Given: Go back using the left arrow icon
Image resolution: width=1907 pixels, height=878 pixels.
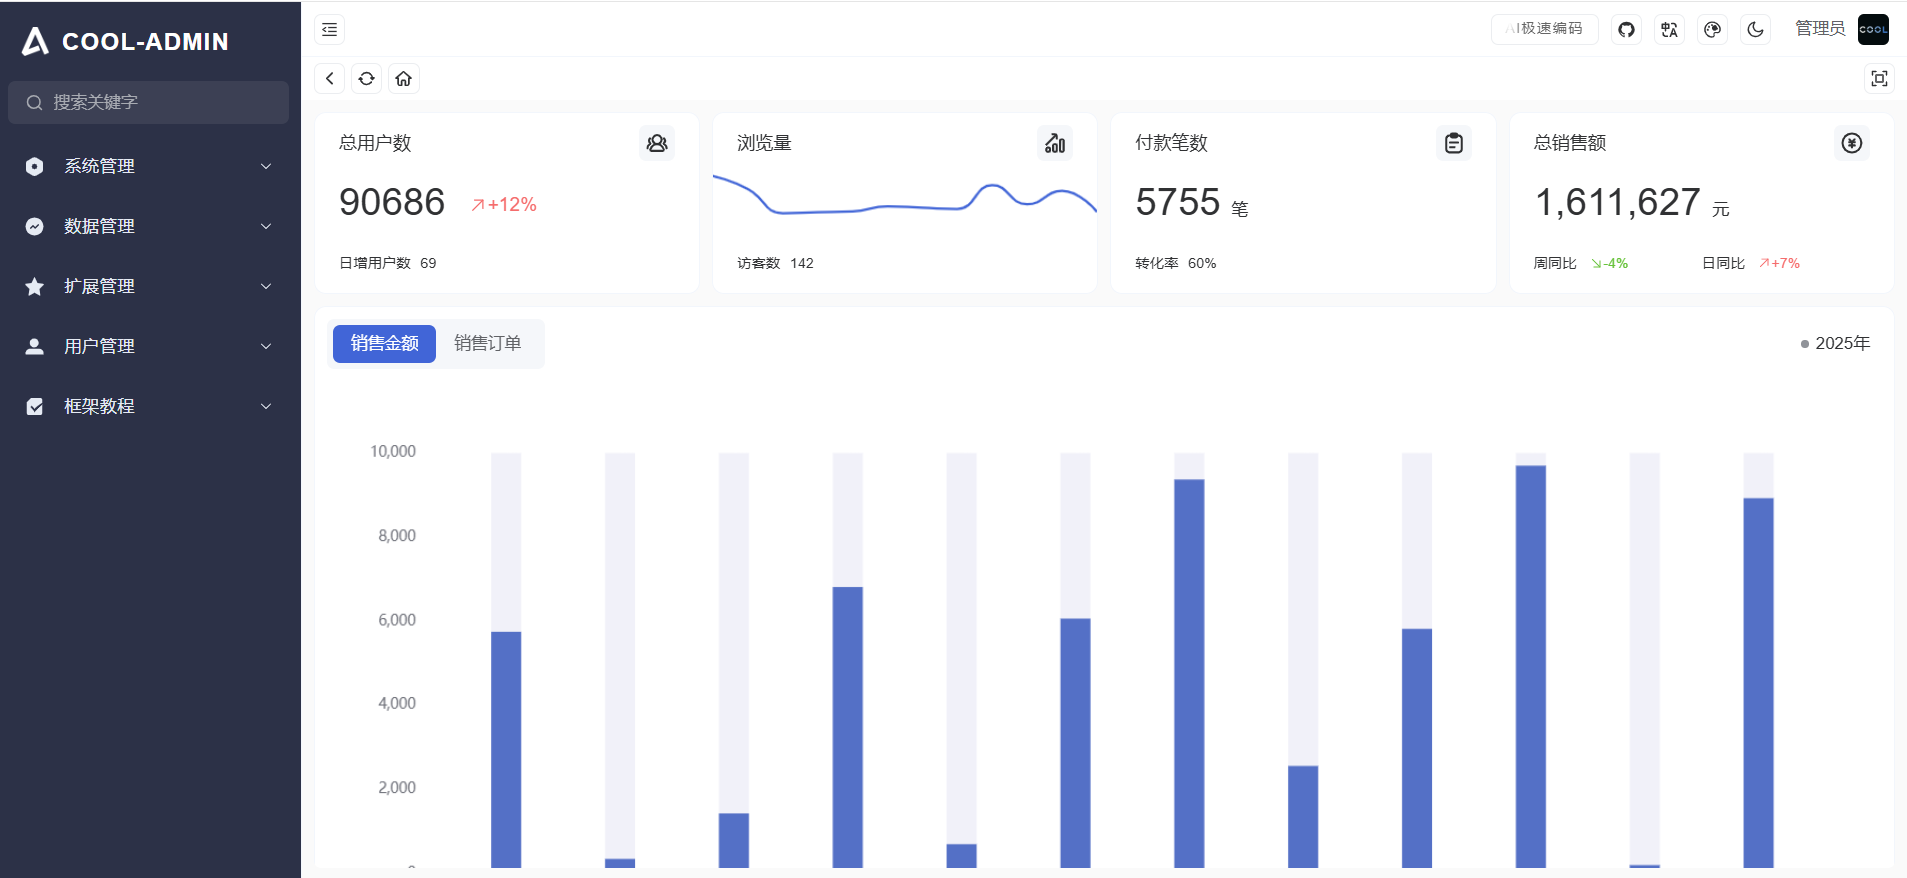Looking at the screenshot, I should pos(330,79).
